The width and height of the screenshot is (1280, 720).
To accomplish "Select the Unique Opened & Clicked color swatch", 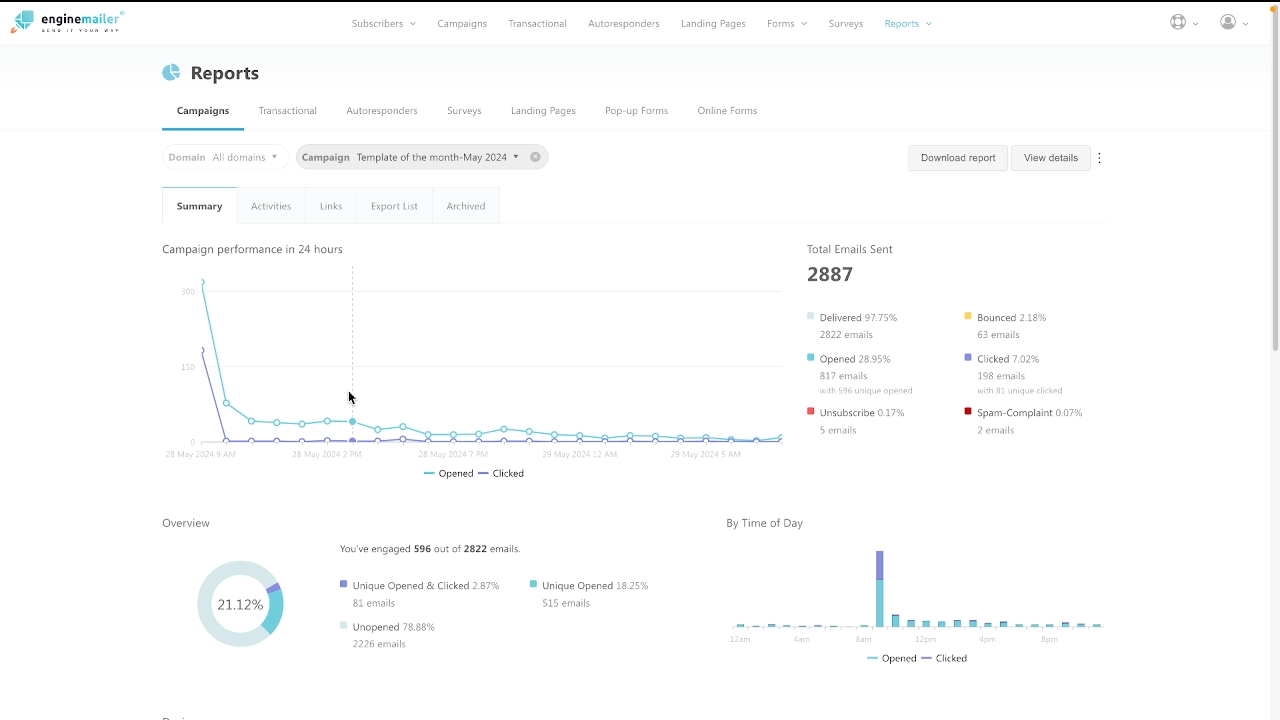I will tap(344, 585).
